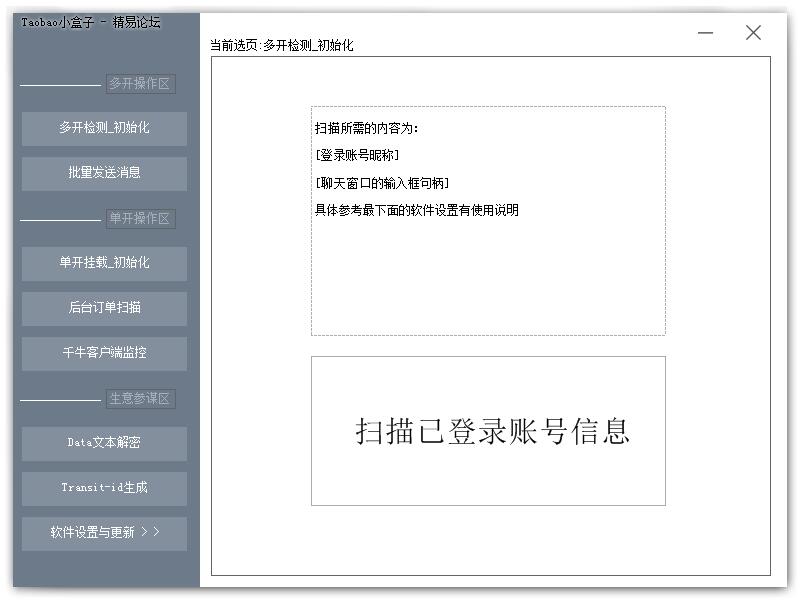
Task: Click text line [登录账号昵称]
Action: pyautogui.click(x=357, y=155)
